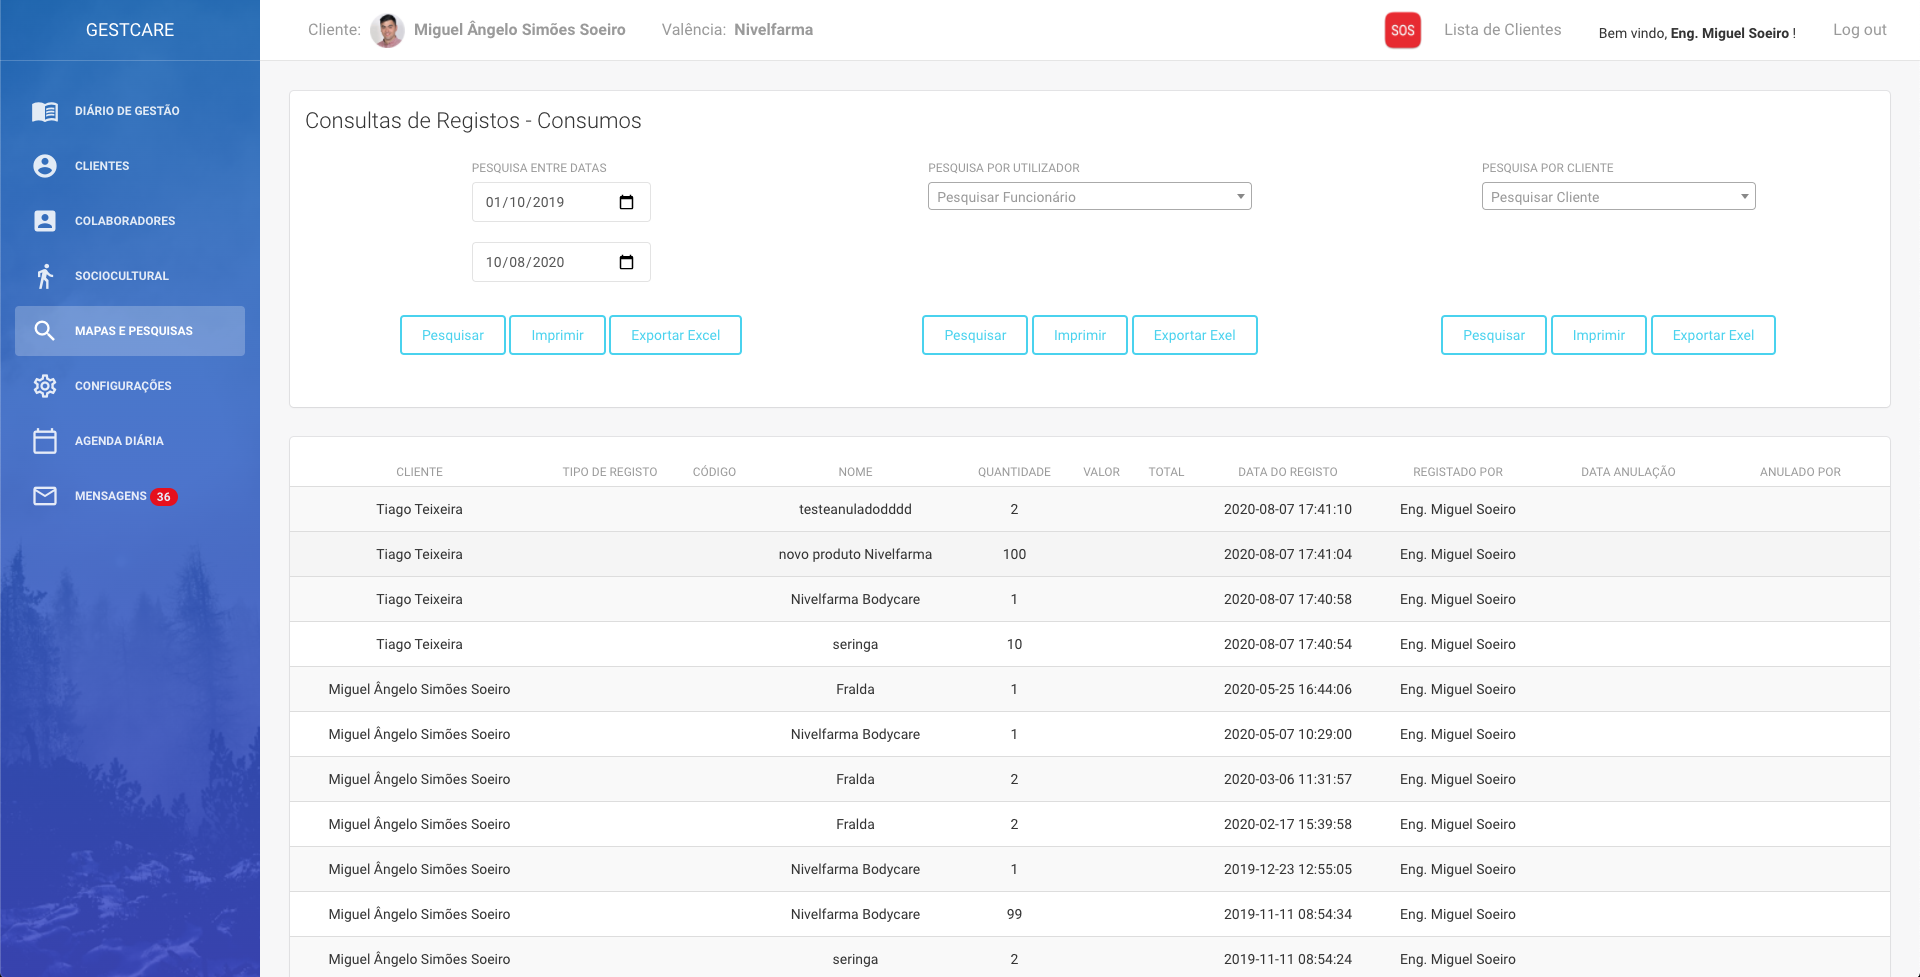Click Pesquisar under Pesquisa Por Cliente

click(1494, 335)
